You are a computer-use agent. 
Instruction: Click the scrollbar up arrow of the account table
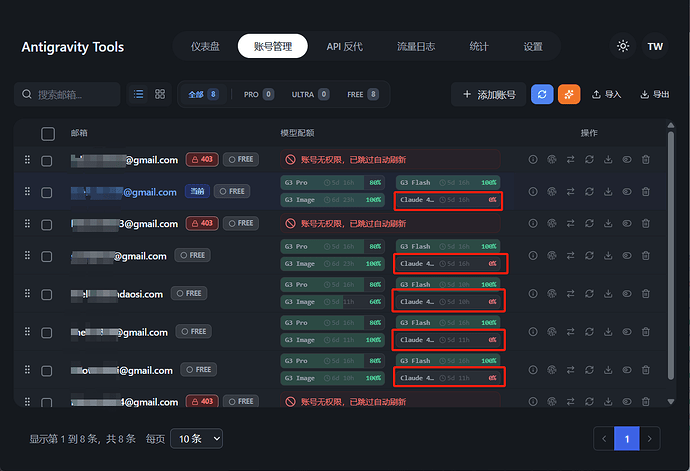tap(671, 125)
